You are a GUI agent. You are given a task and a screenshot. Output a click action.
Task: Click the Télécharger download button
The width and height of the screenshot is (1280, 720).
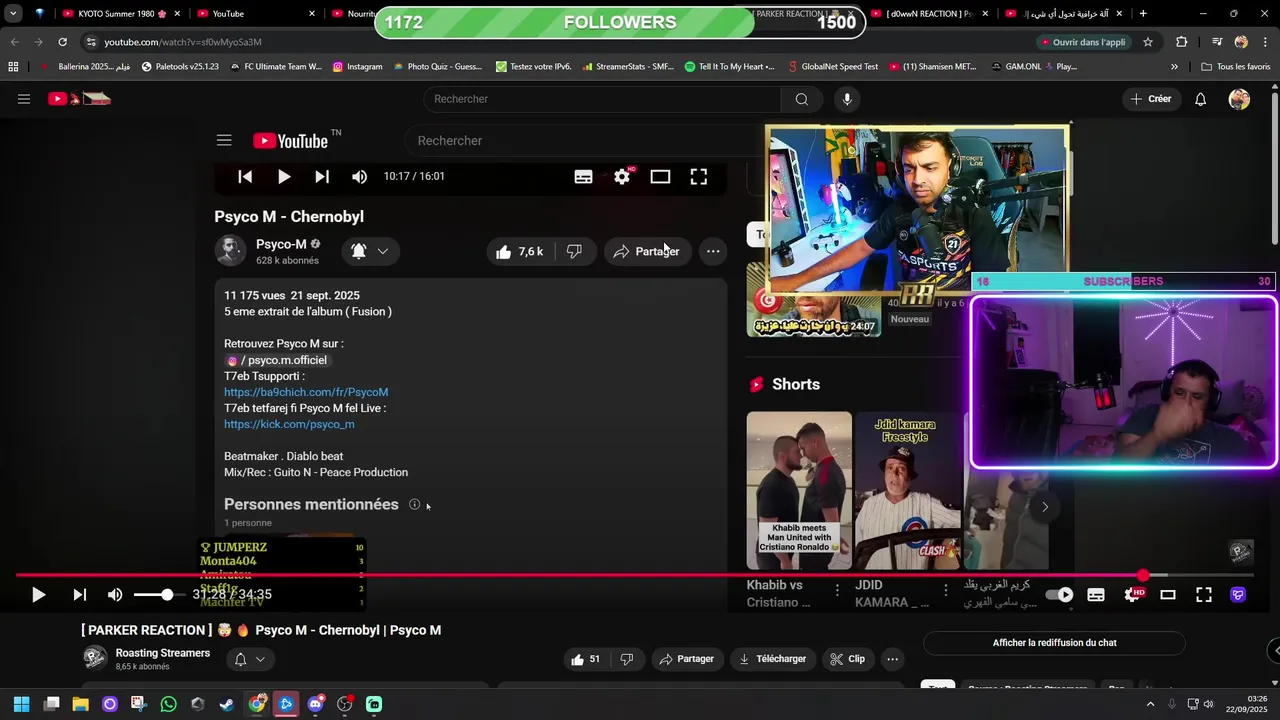click(773, 659)
